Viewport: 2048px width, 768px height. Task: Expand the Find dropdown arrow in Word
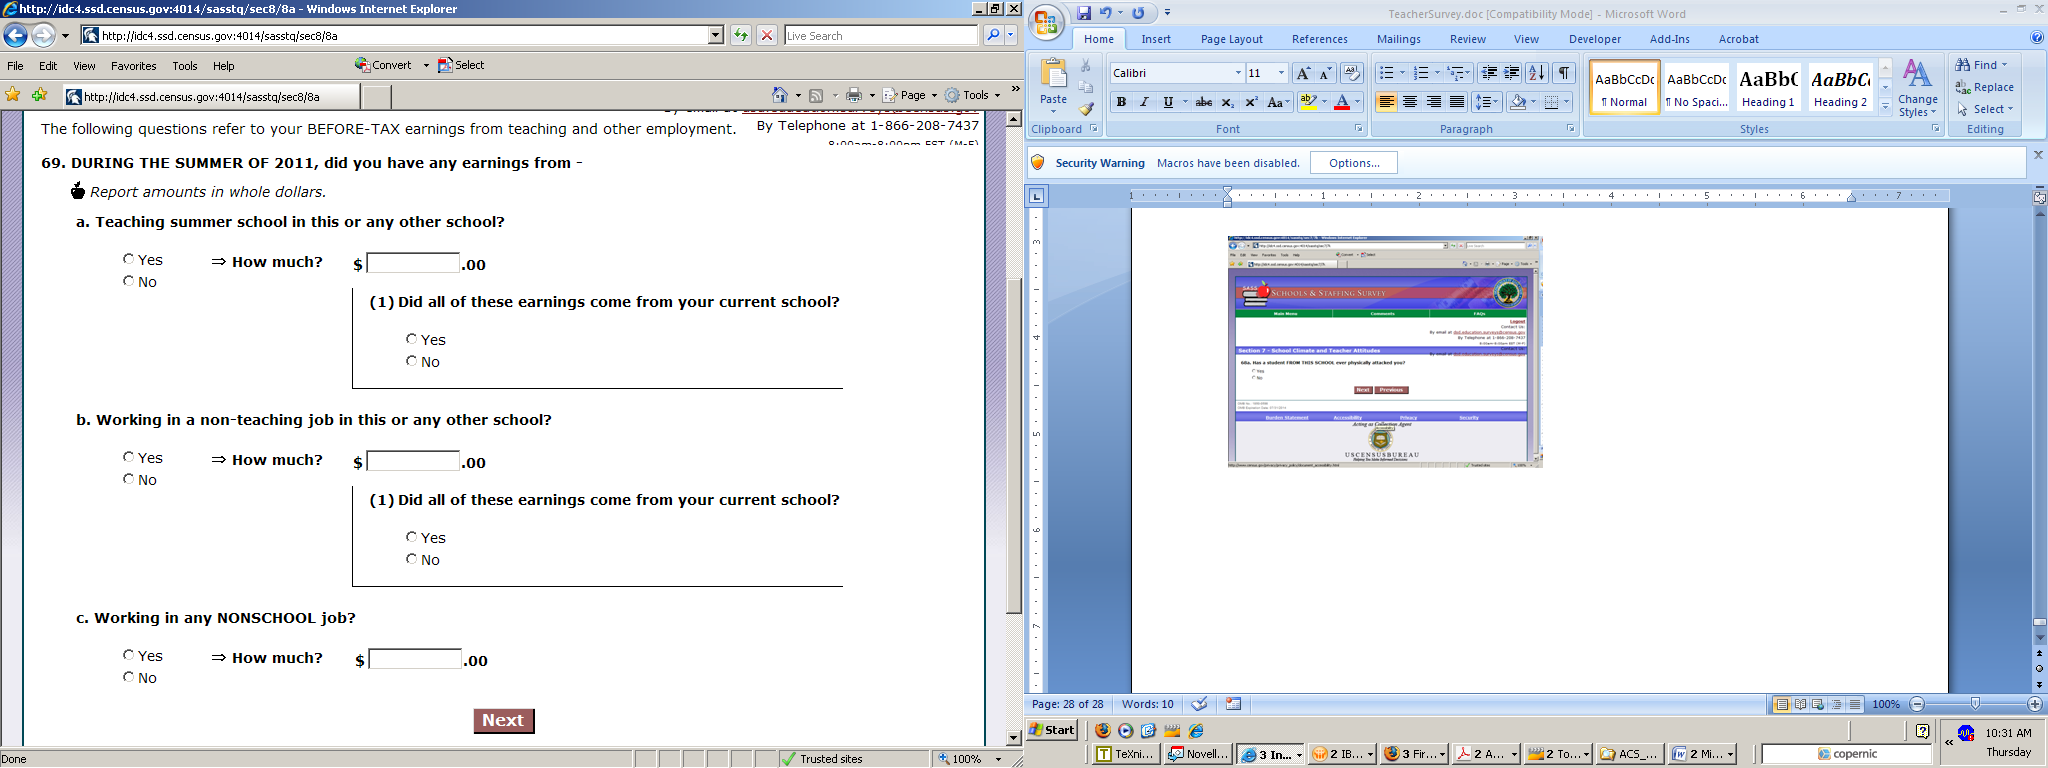(2004, 65)
